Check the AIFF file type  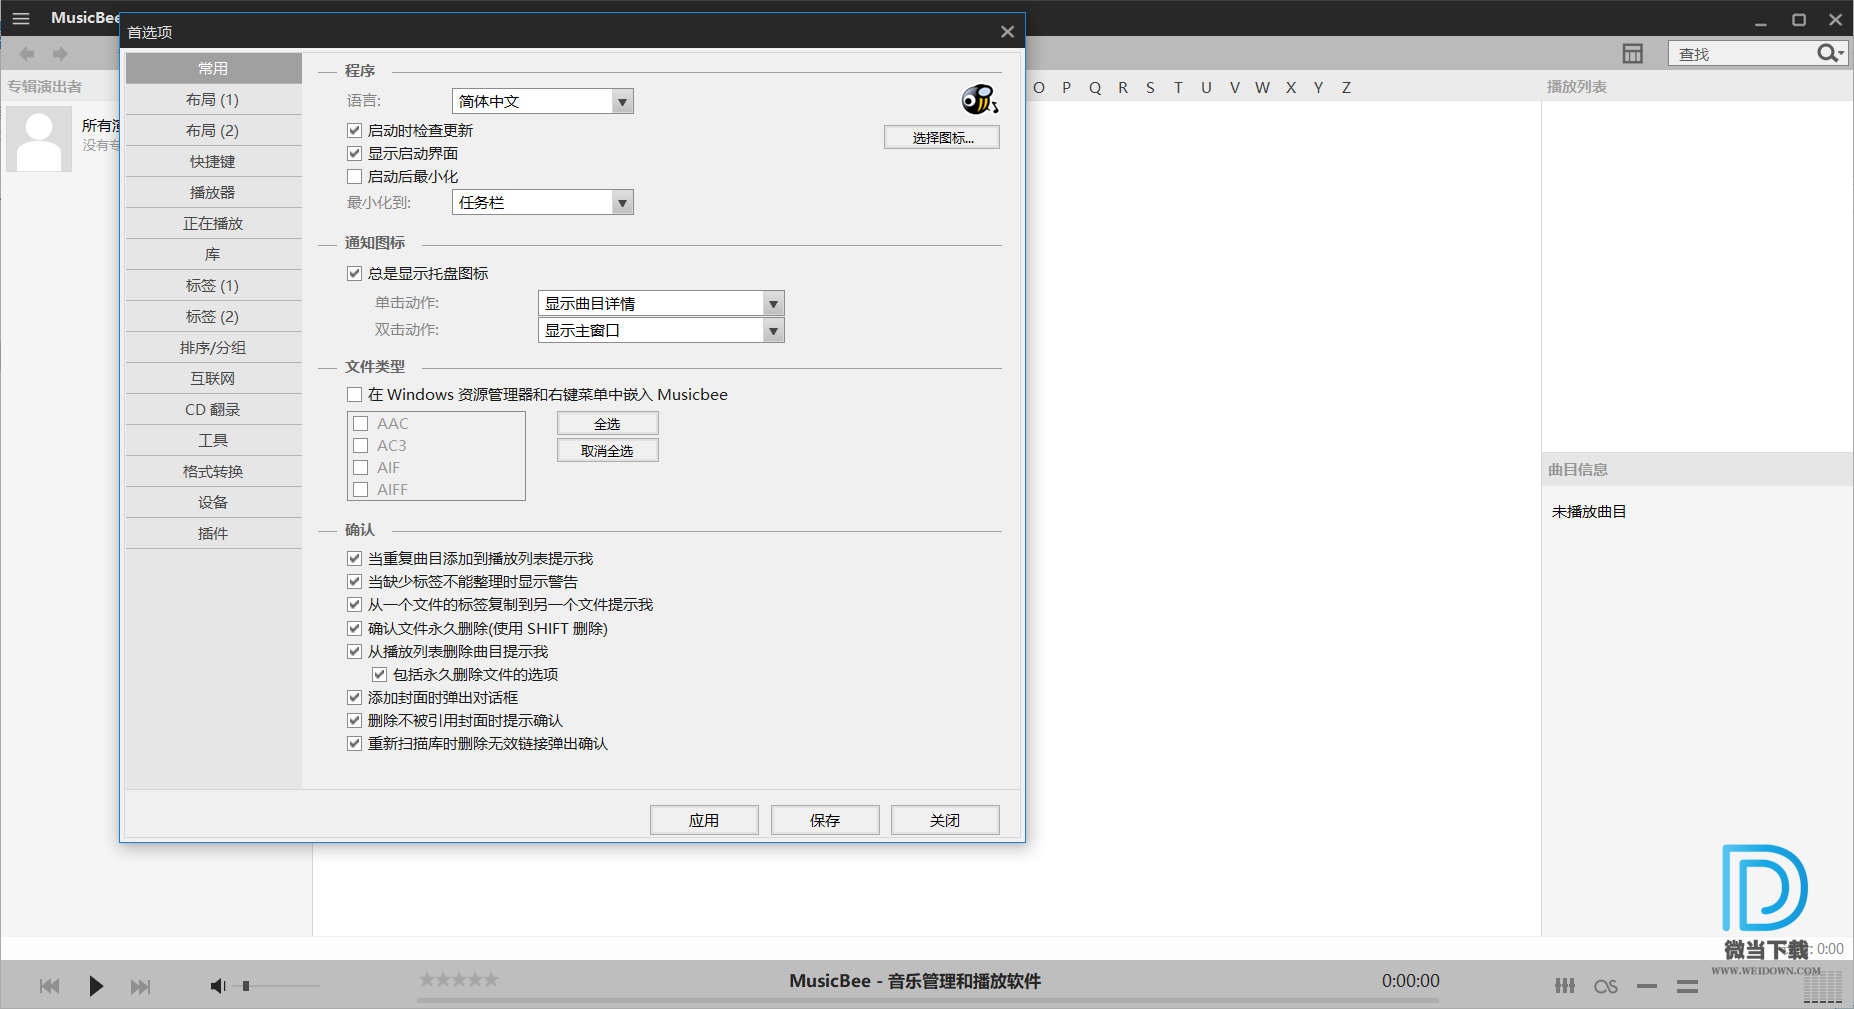[x=361, y=489]
